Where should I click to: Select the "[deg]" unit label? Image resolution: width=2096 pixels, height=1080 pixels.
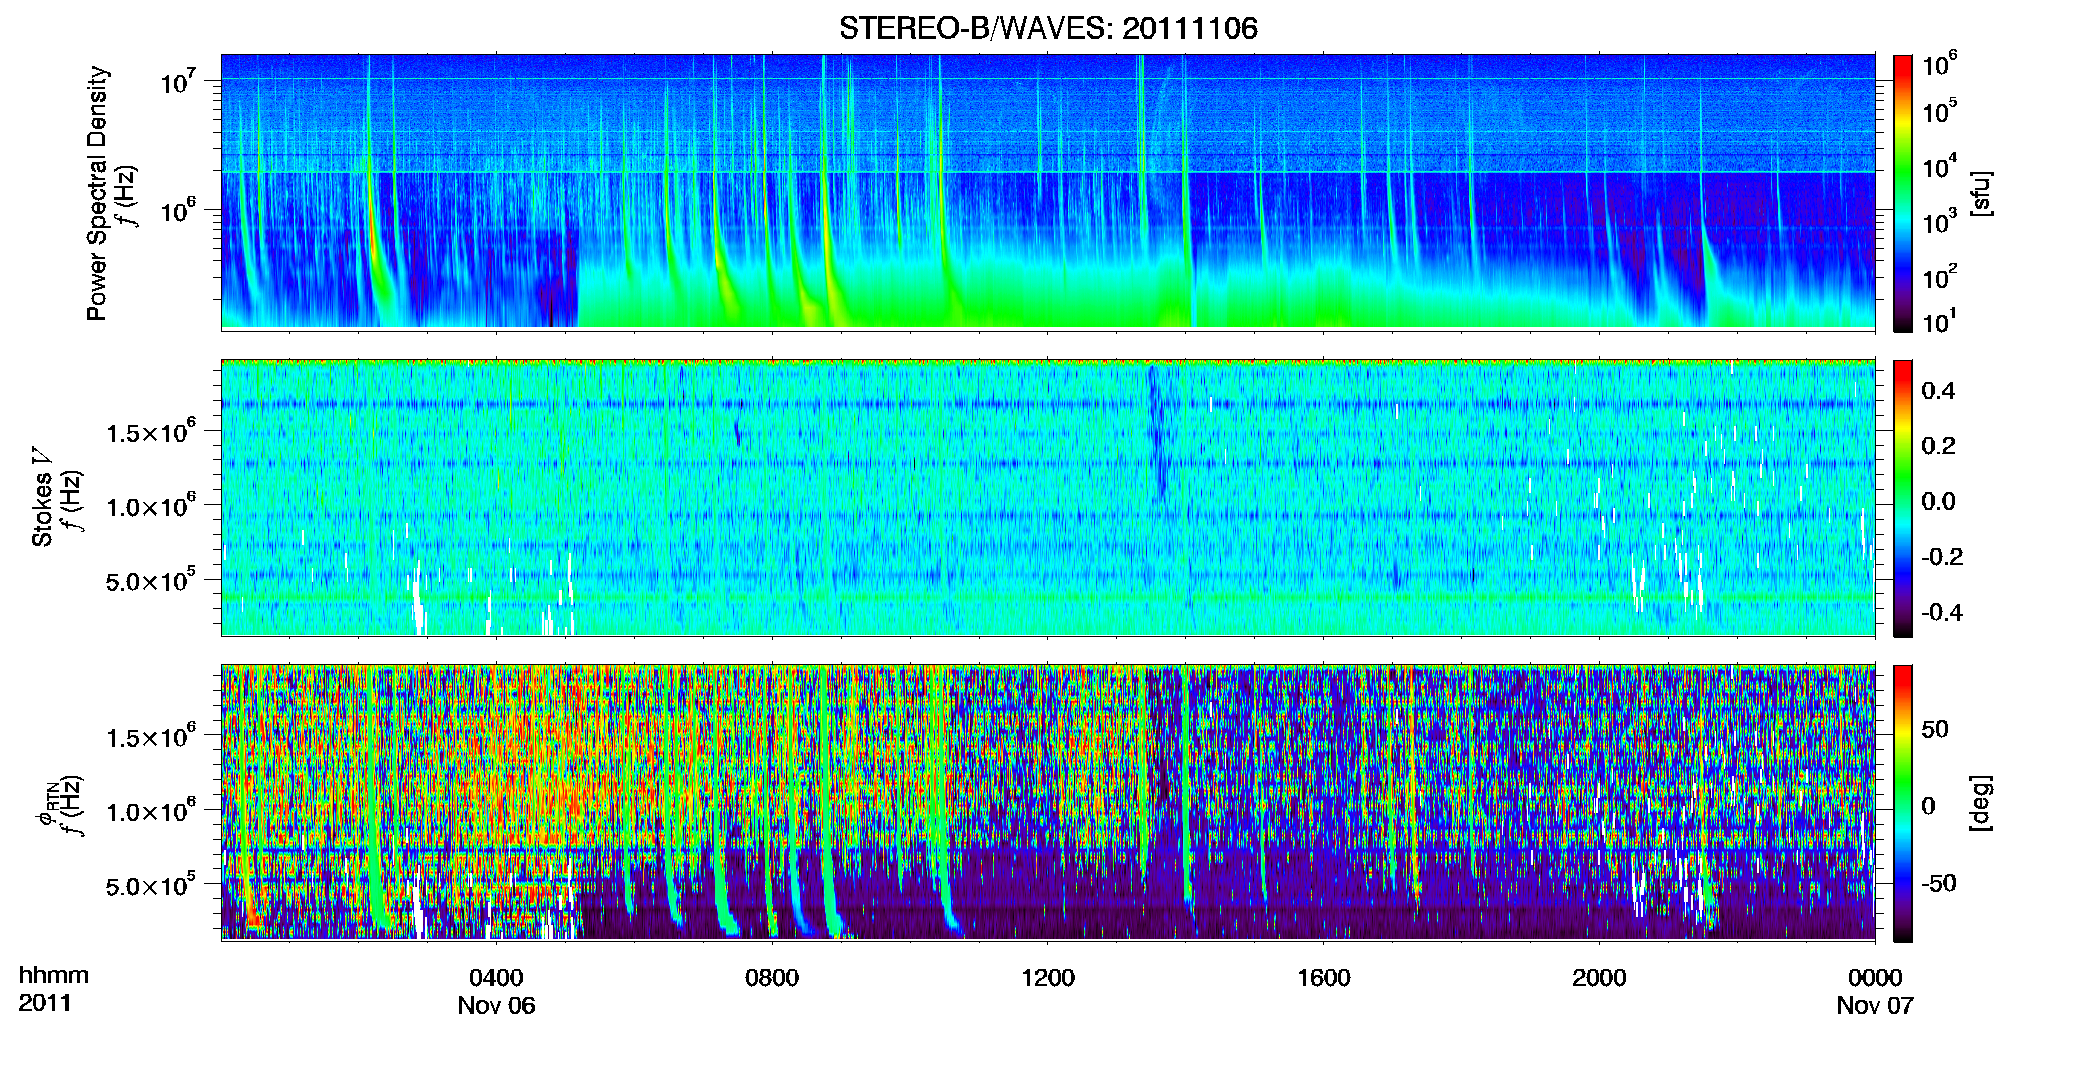(x=1980, y=803)
